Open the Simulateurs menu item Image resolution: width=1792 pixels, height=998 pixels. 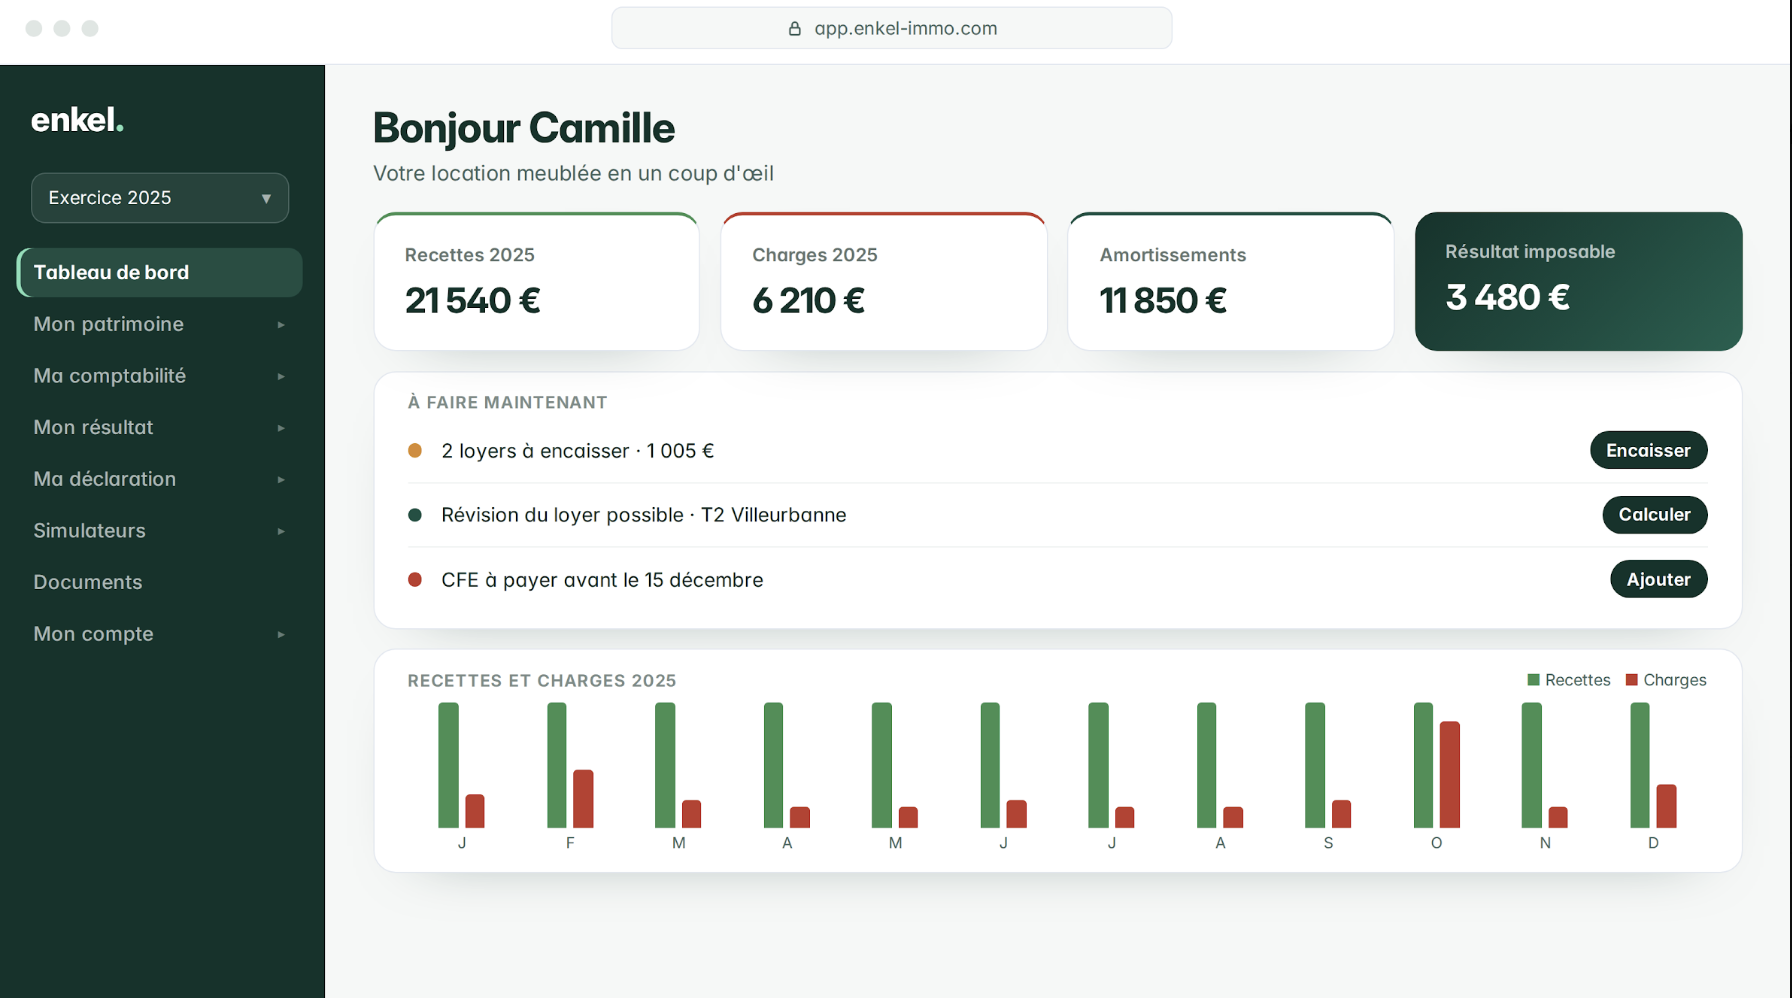160,531
